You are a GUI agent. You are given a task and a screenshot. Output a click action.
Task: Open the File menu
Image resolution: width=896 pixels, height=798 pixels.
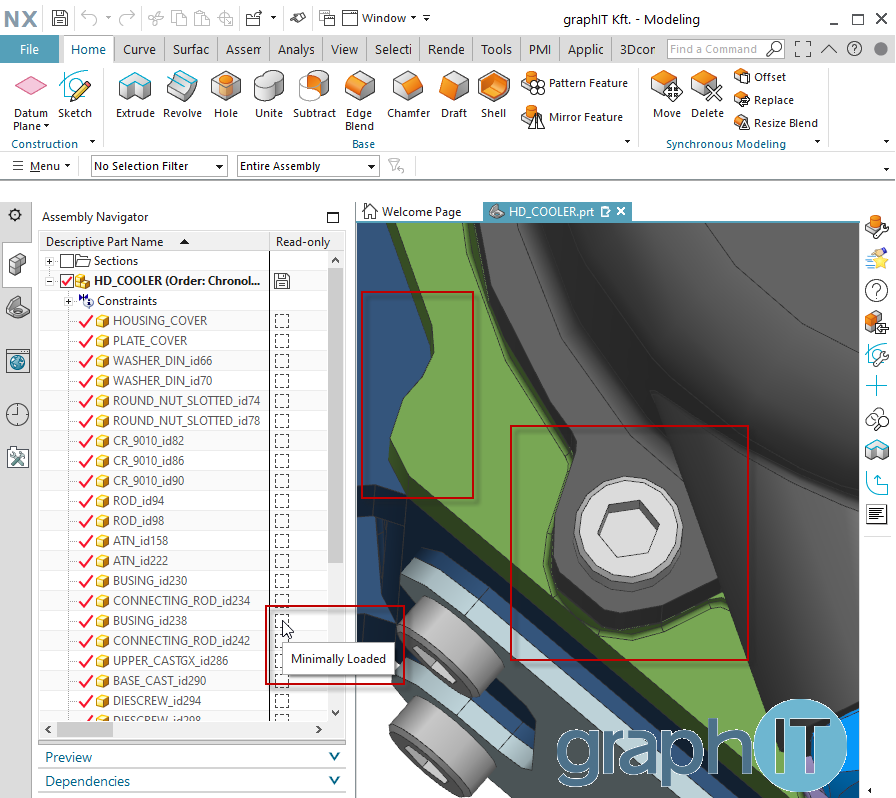(30, 49)
